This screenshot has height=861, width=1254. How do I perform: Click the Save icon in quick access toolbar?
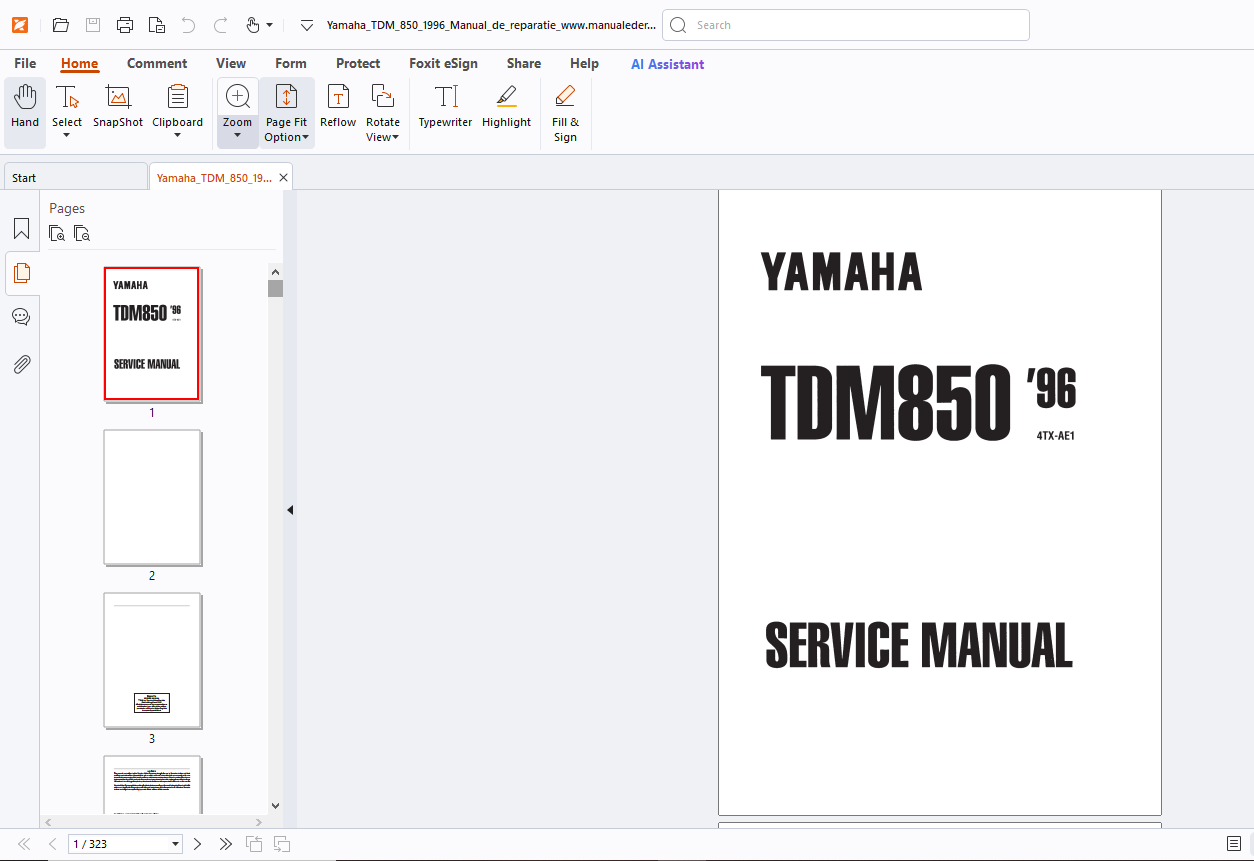tap(93, 25)
